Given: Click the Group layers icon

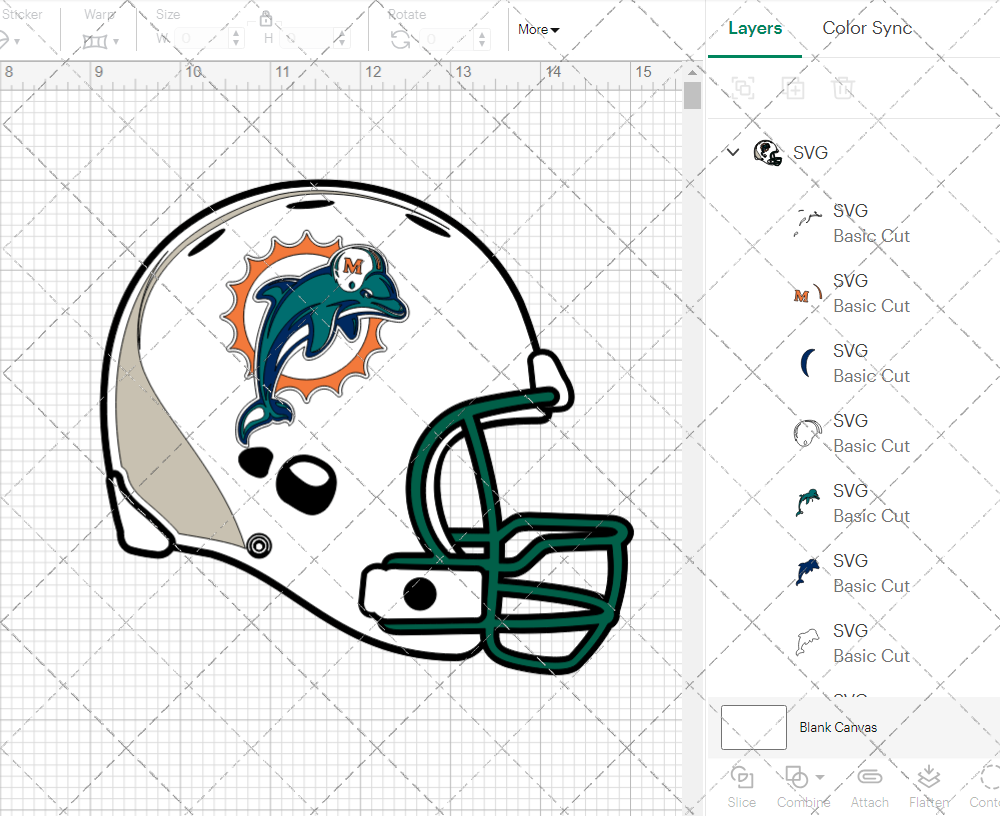Looking at the screenshot, I should (743, 87).
